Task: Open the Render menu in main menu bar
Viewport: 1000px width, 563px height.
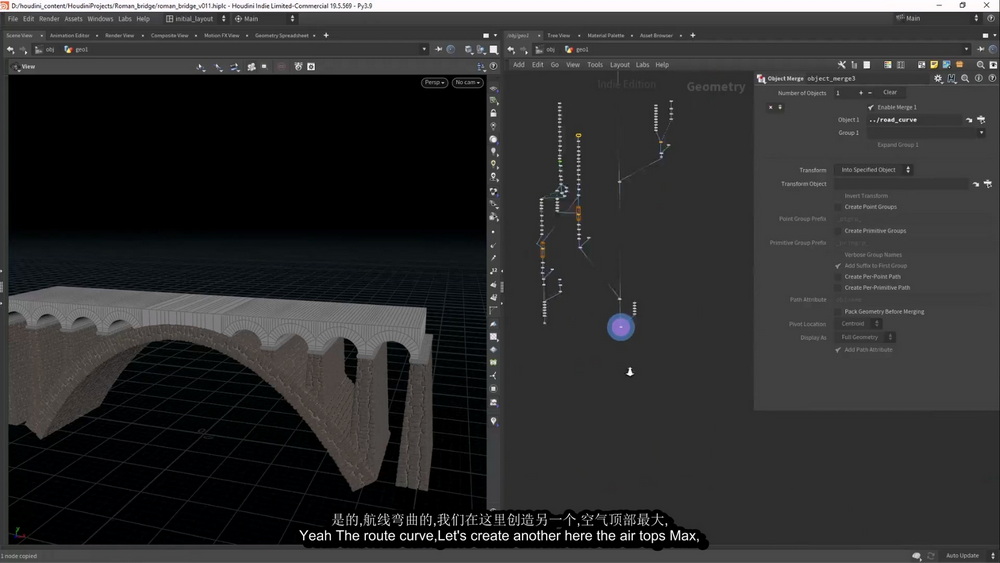Action: point(49,18)
